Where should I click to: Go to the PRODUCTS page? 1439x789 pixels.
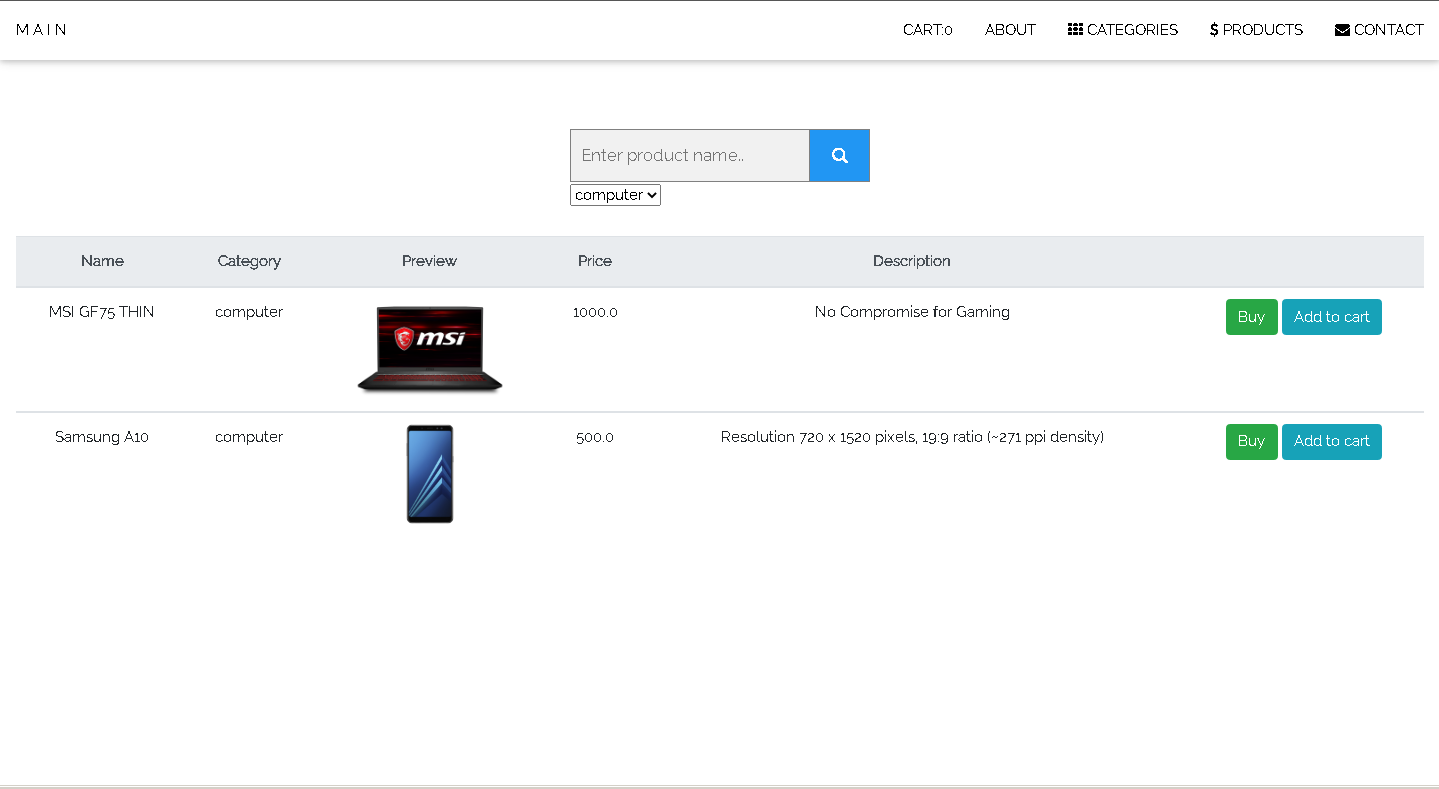(1262, 29)
